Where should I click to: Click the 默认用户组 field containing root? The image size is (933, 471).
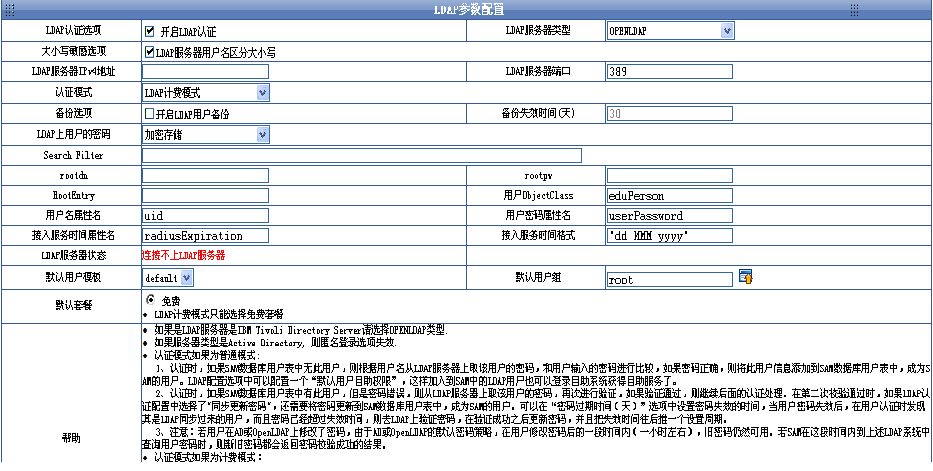[669, 280]
